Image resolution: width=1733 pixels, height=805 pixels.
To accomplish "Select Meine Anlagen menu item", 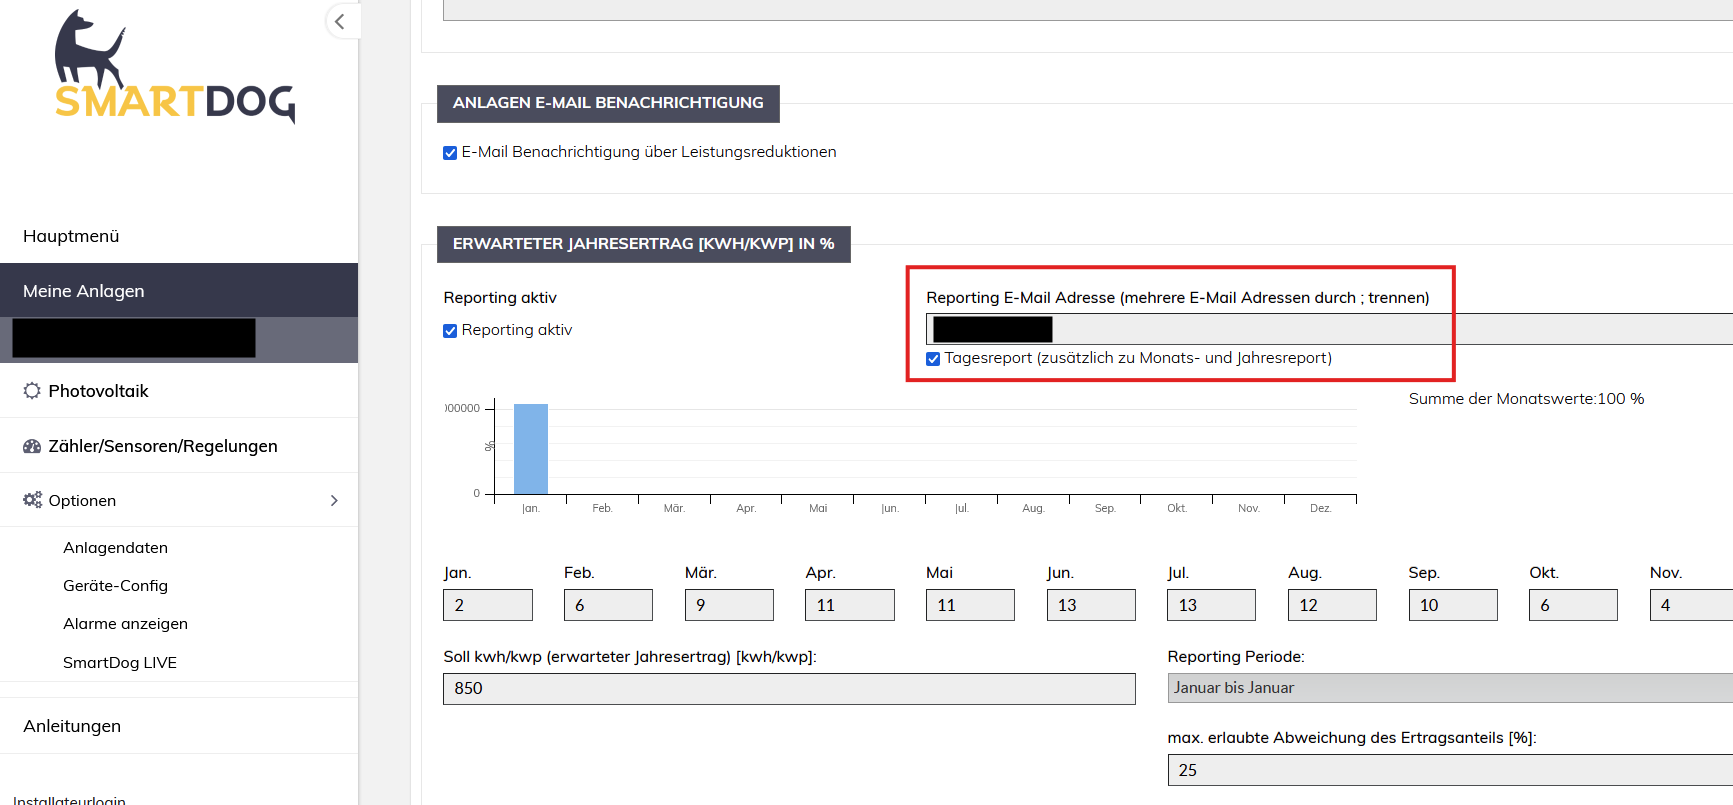I will 84,291.
